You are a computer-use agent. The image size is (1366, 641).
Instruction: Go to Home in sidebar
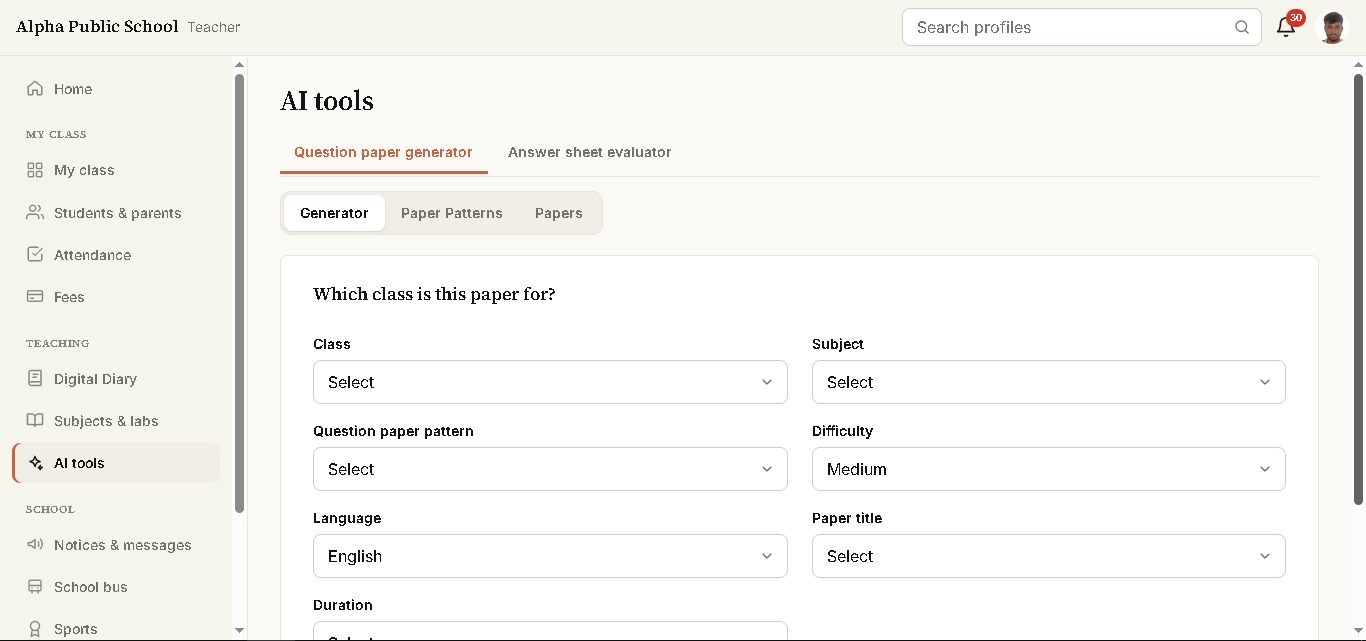point(116,89)
